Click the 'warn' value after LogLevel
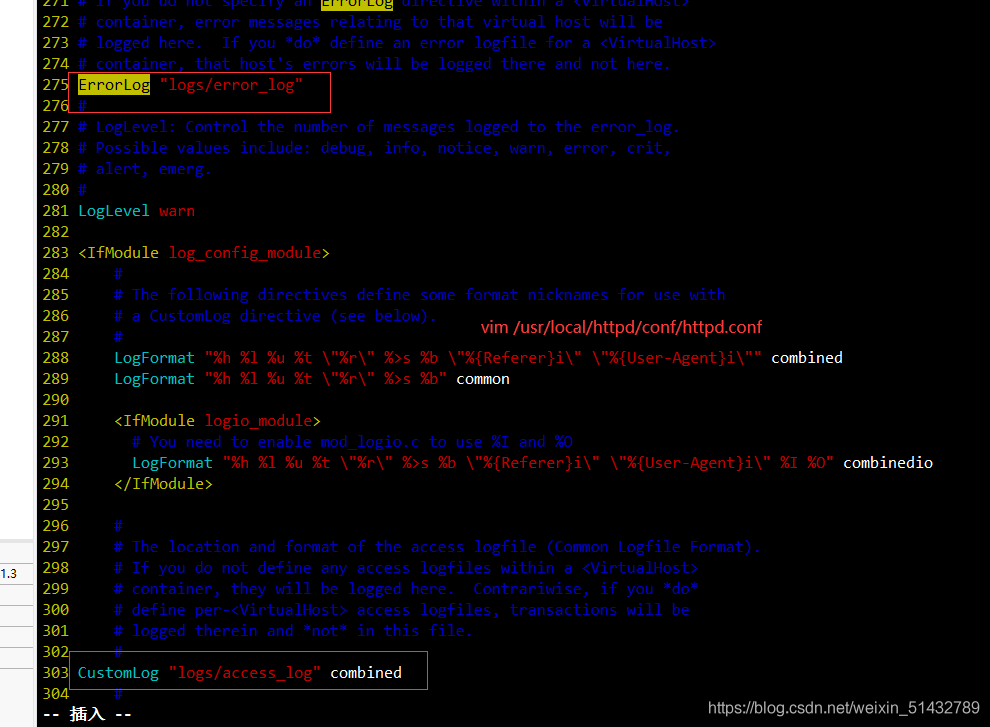Image resolution: width=990 pixels, height=727 pixels. [177, 211]
